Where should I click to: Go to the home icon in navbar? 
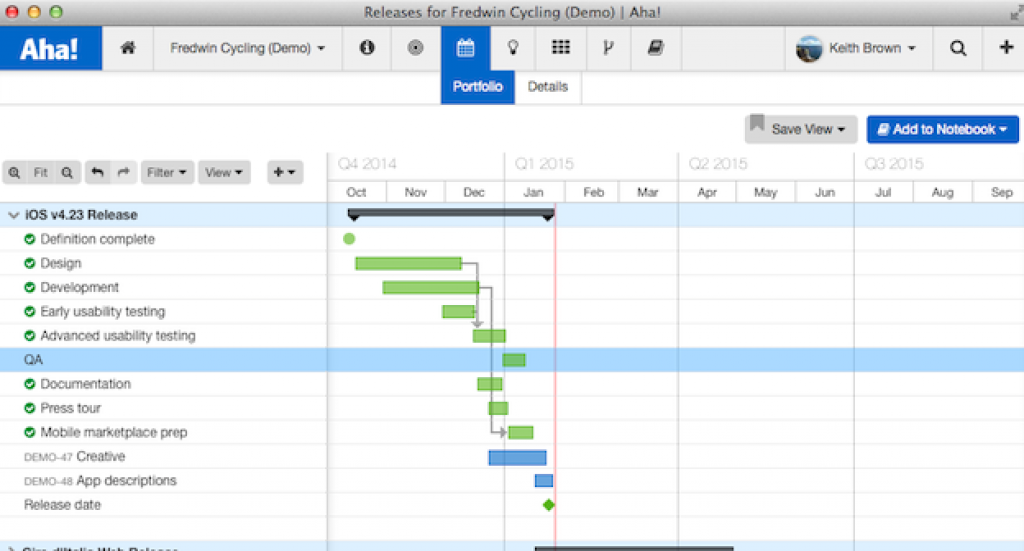tap(127, 48)
